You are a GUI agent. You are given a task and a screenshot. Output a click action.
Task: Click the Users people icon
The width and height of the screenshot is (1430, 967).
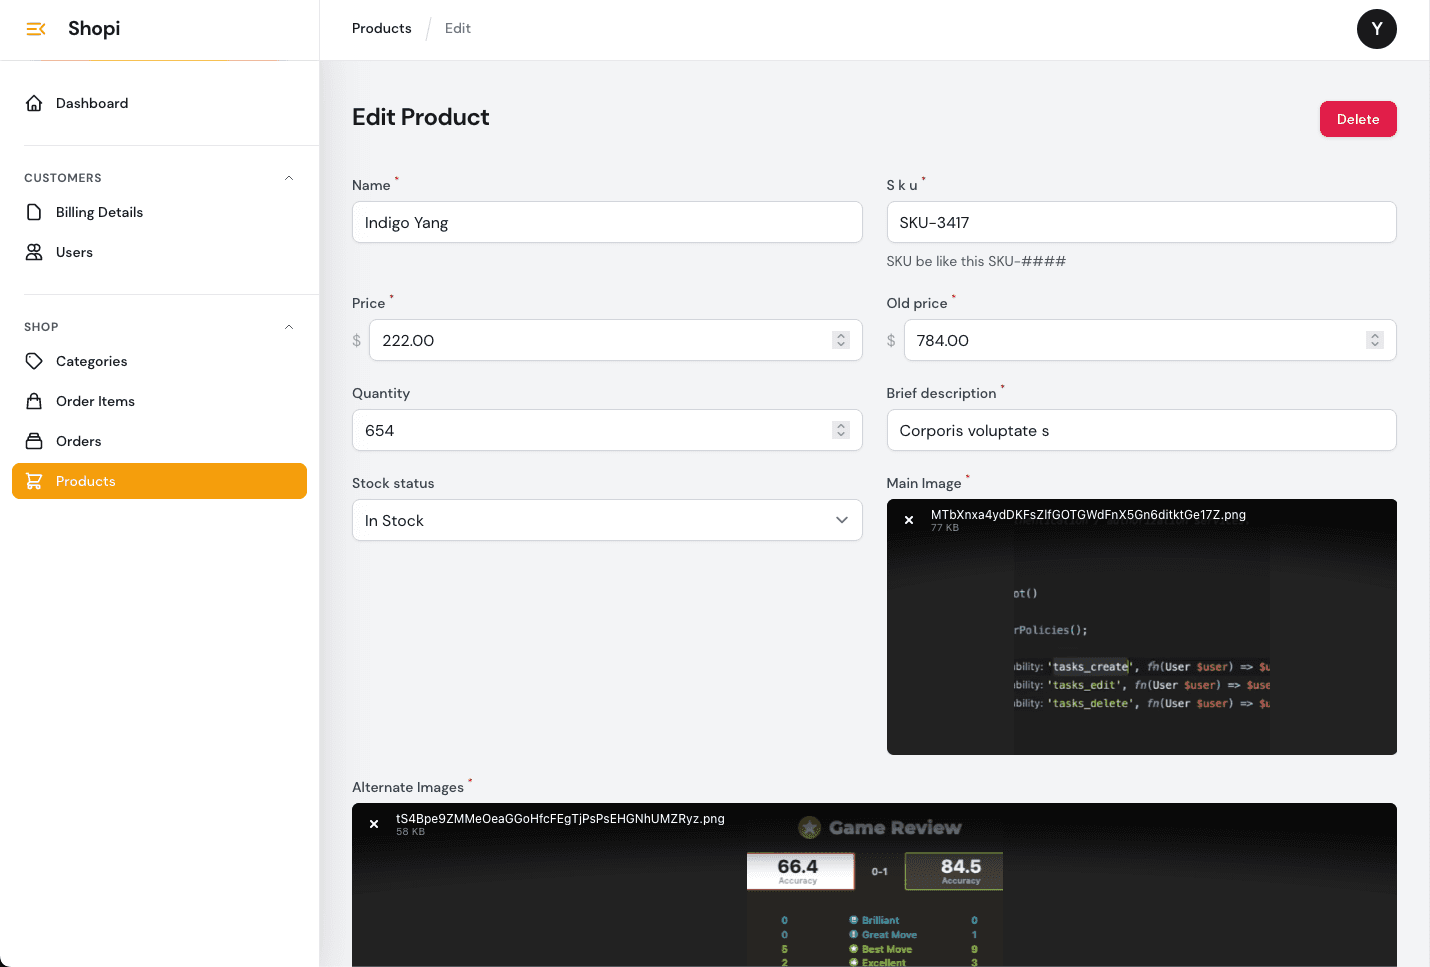click(x=34, y=252)
